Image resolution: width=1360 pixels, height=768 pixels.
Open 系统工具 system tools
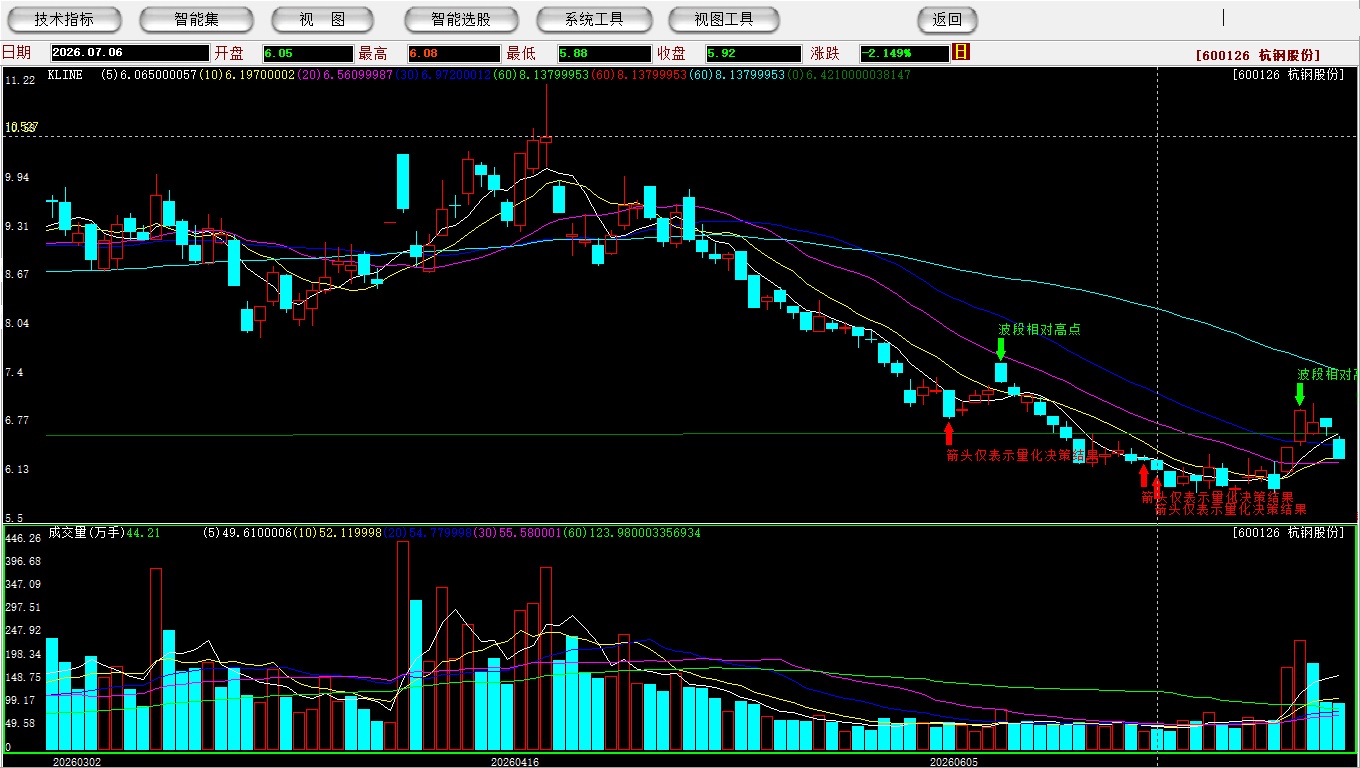pos(594,19)
